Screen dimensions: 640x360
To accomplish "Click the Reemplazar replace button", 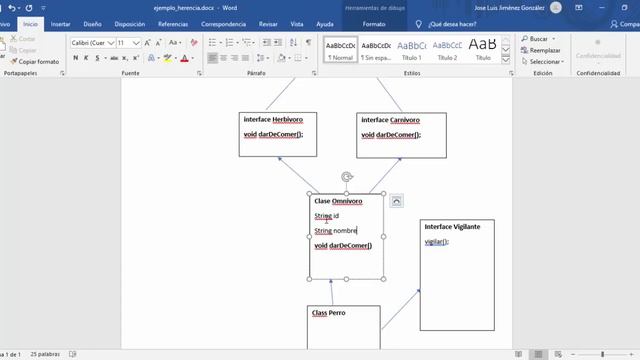I will [540, 50].
